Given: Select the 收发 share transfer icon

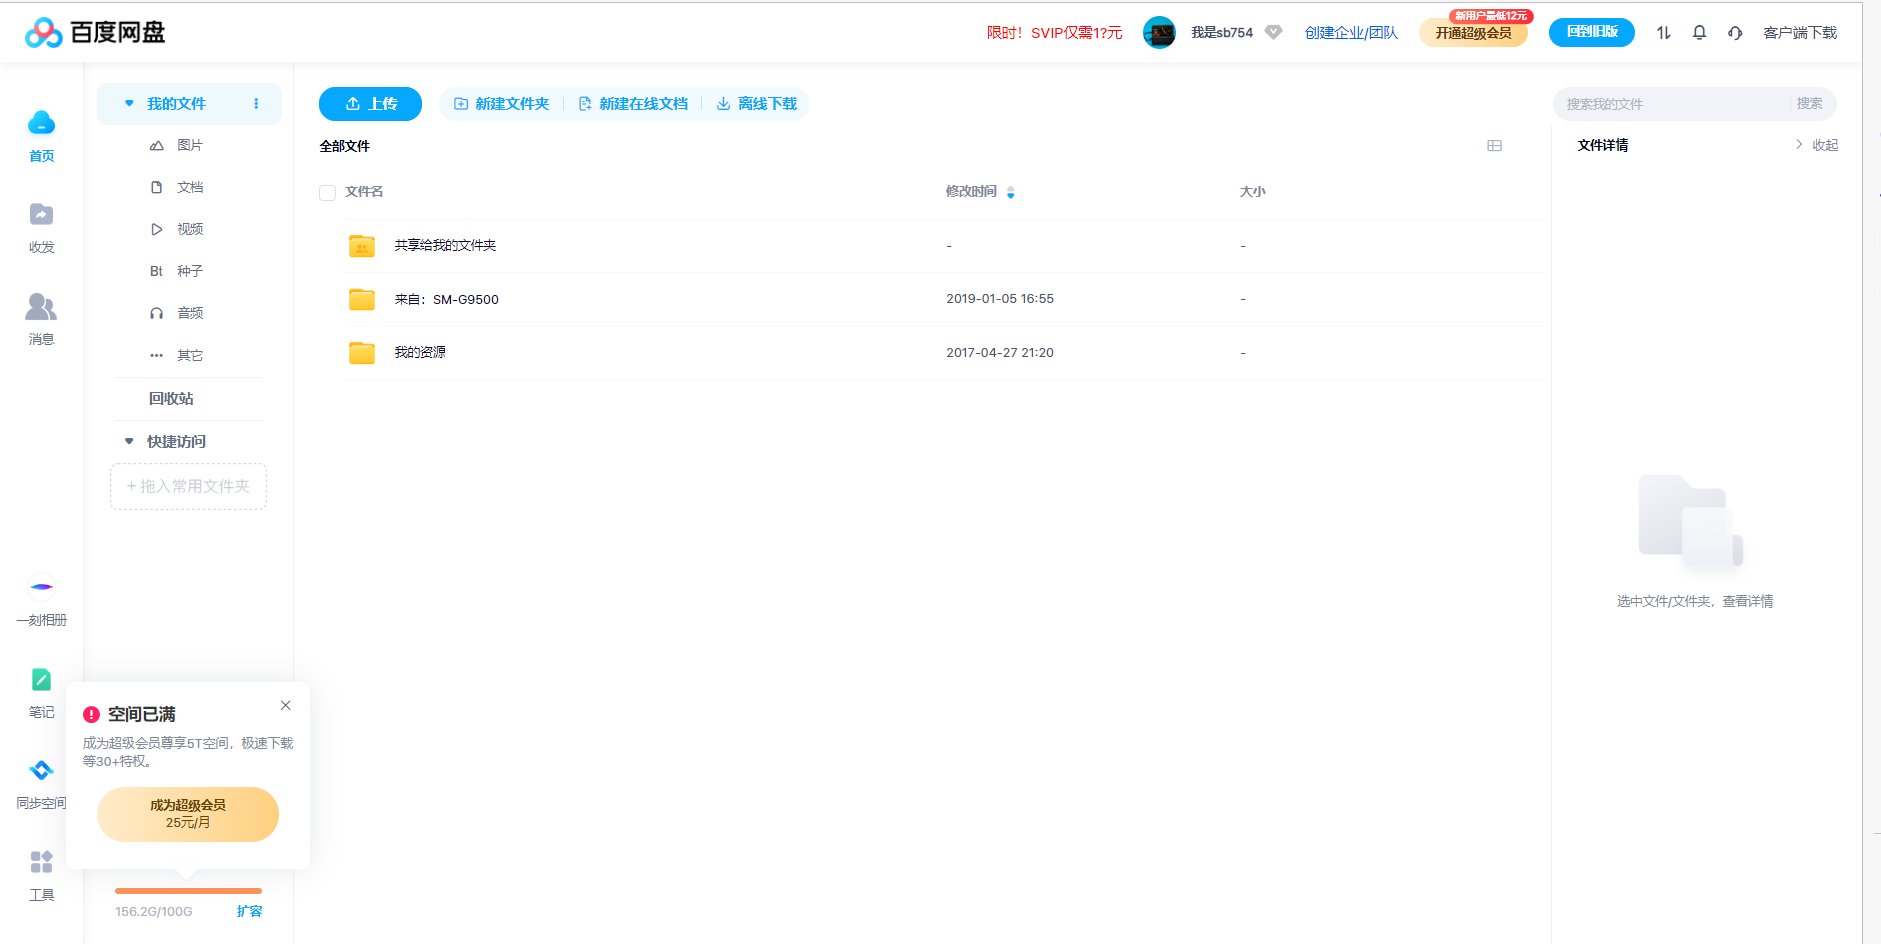Looking at the screenshot, I should coord(41,215).
